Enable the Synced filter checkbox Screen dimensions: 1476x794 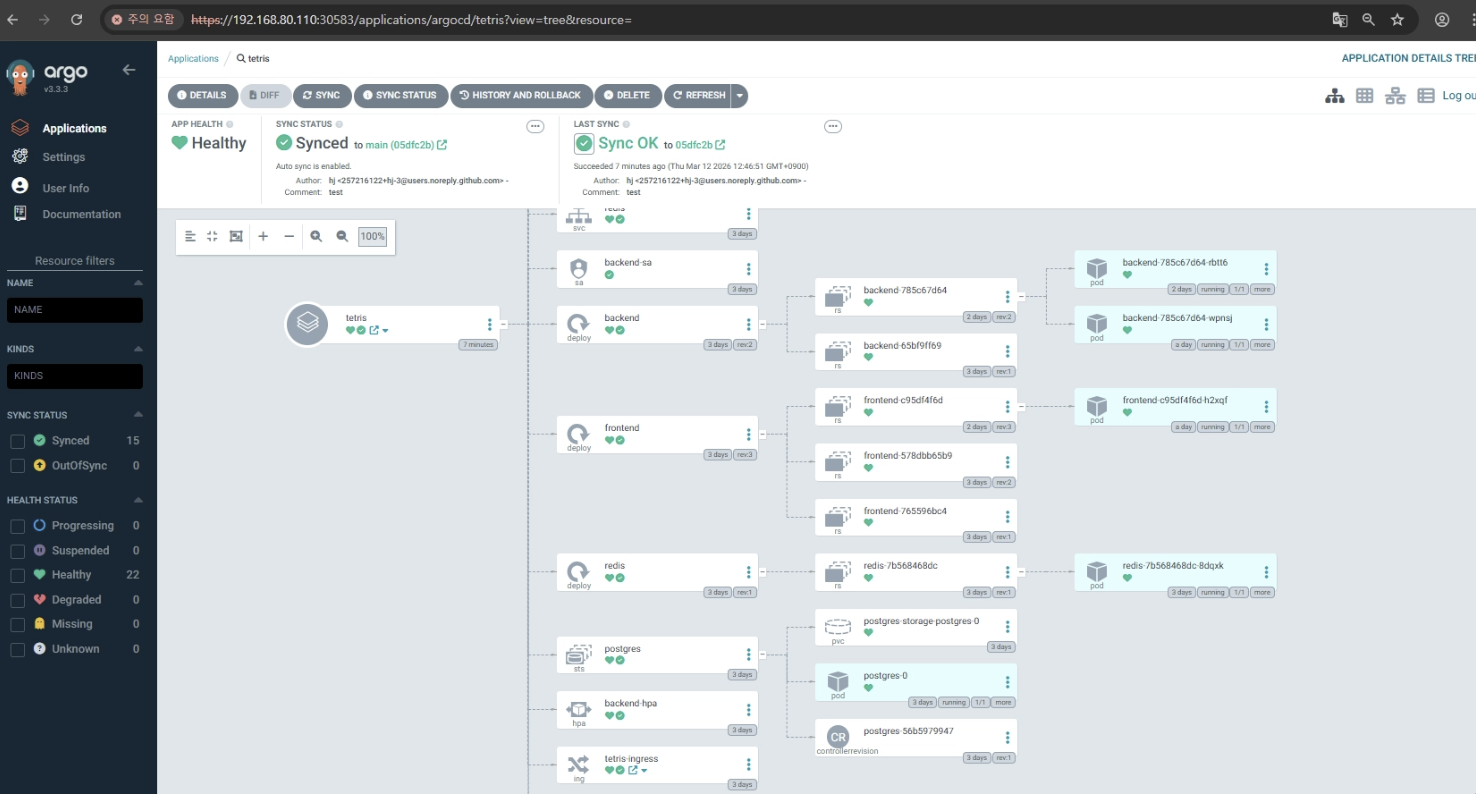click(17, 441)
